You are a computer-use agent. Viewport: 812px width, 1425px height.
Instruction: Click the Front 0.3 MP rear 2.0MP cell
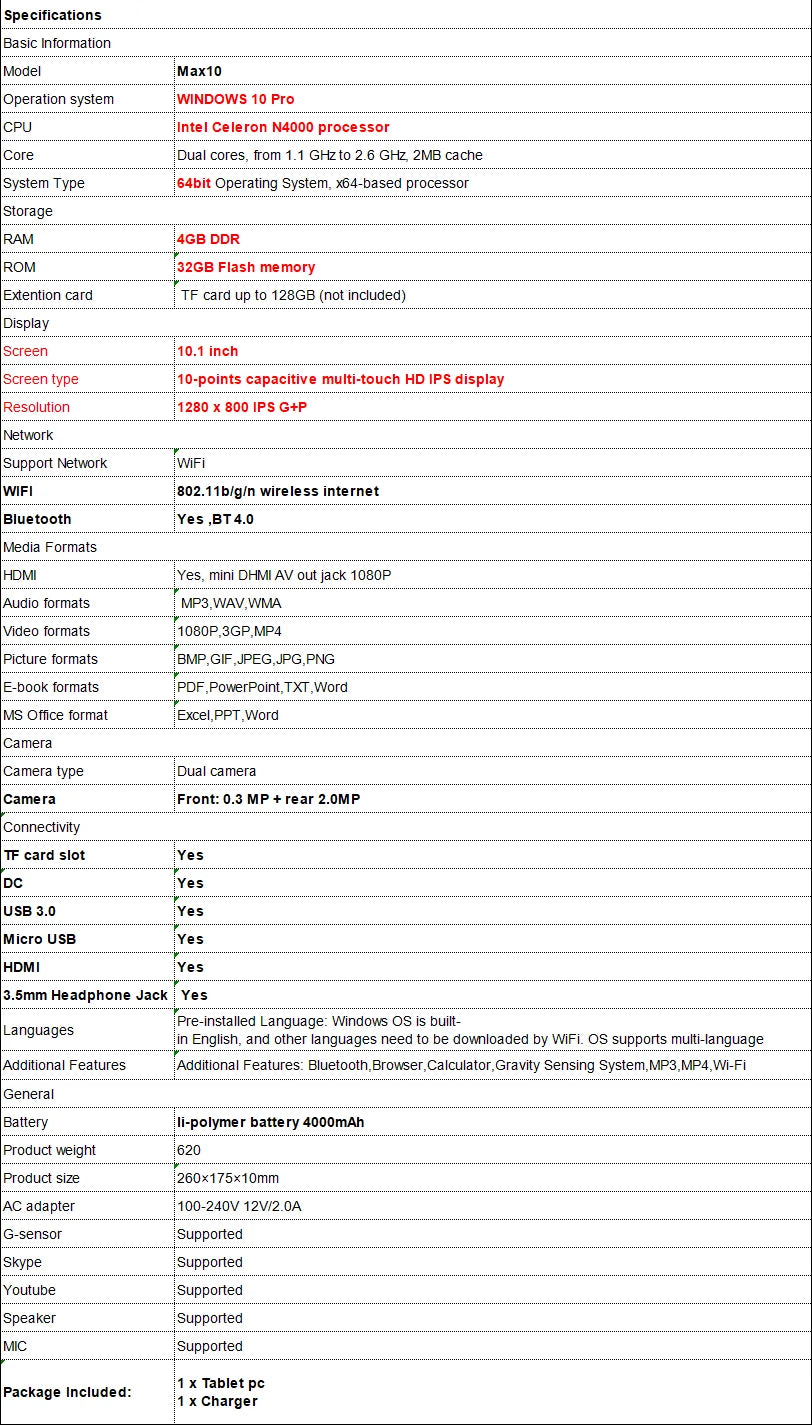[x=493, y=799]
